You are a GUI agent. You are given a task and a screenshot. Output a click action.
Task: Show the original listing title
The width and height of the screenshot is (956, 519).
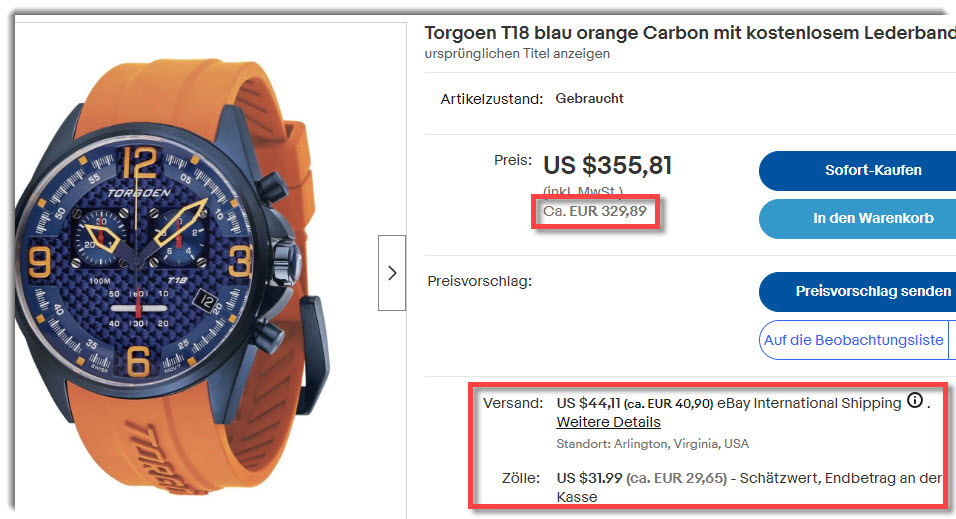(517, 54)
